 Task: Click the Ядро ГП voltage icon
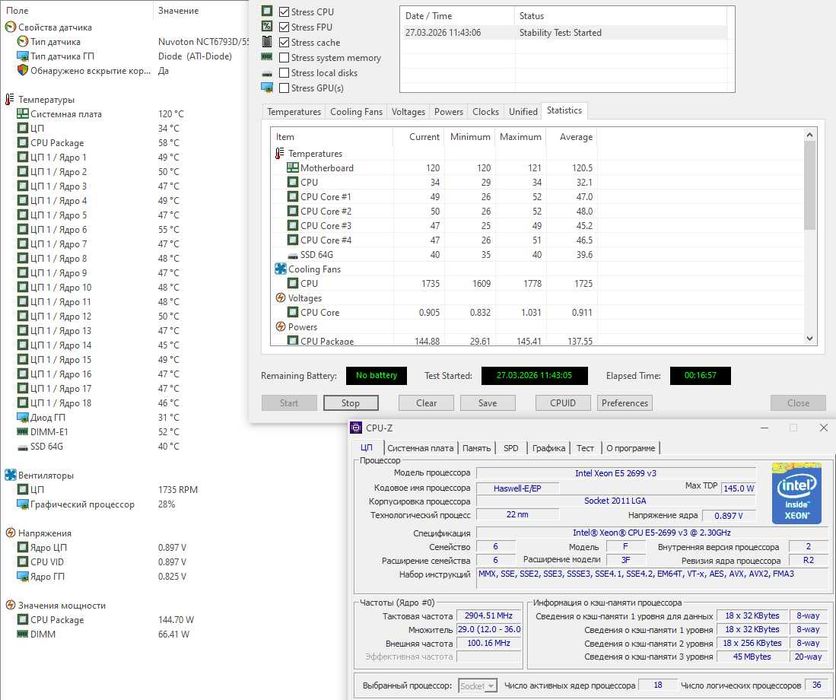tap(22, 576)
